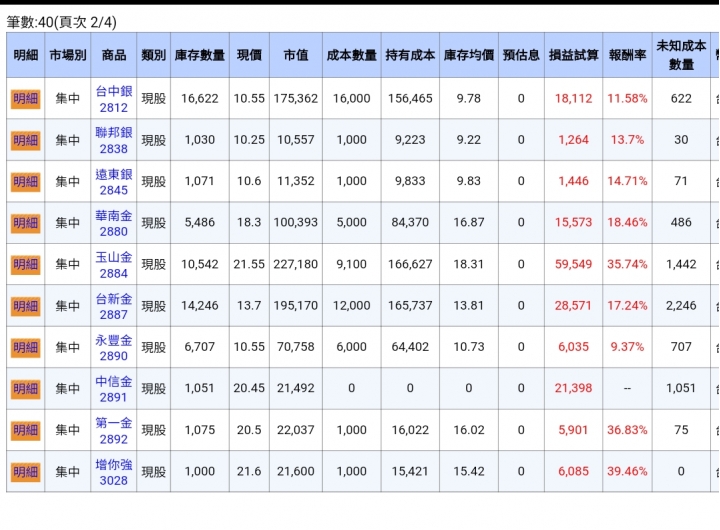Open the 遠東銀 2845 stock link
This screenshot has width=720, height=530.
point(114,182)
